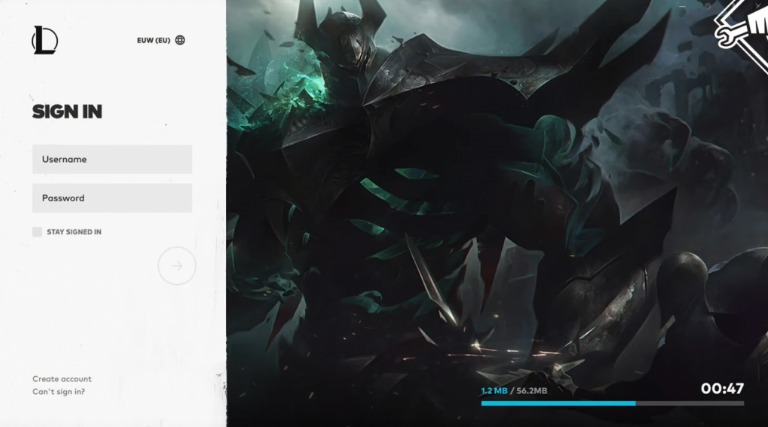Click the globe region icon

[x=180, y=40]
